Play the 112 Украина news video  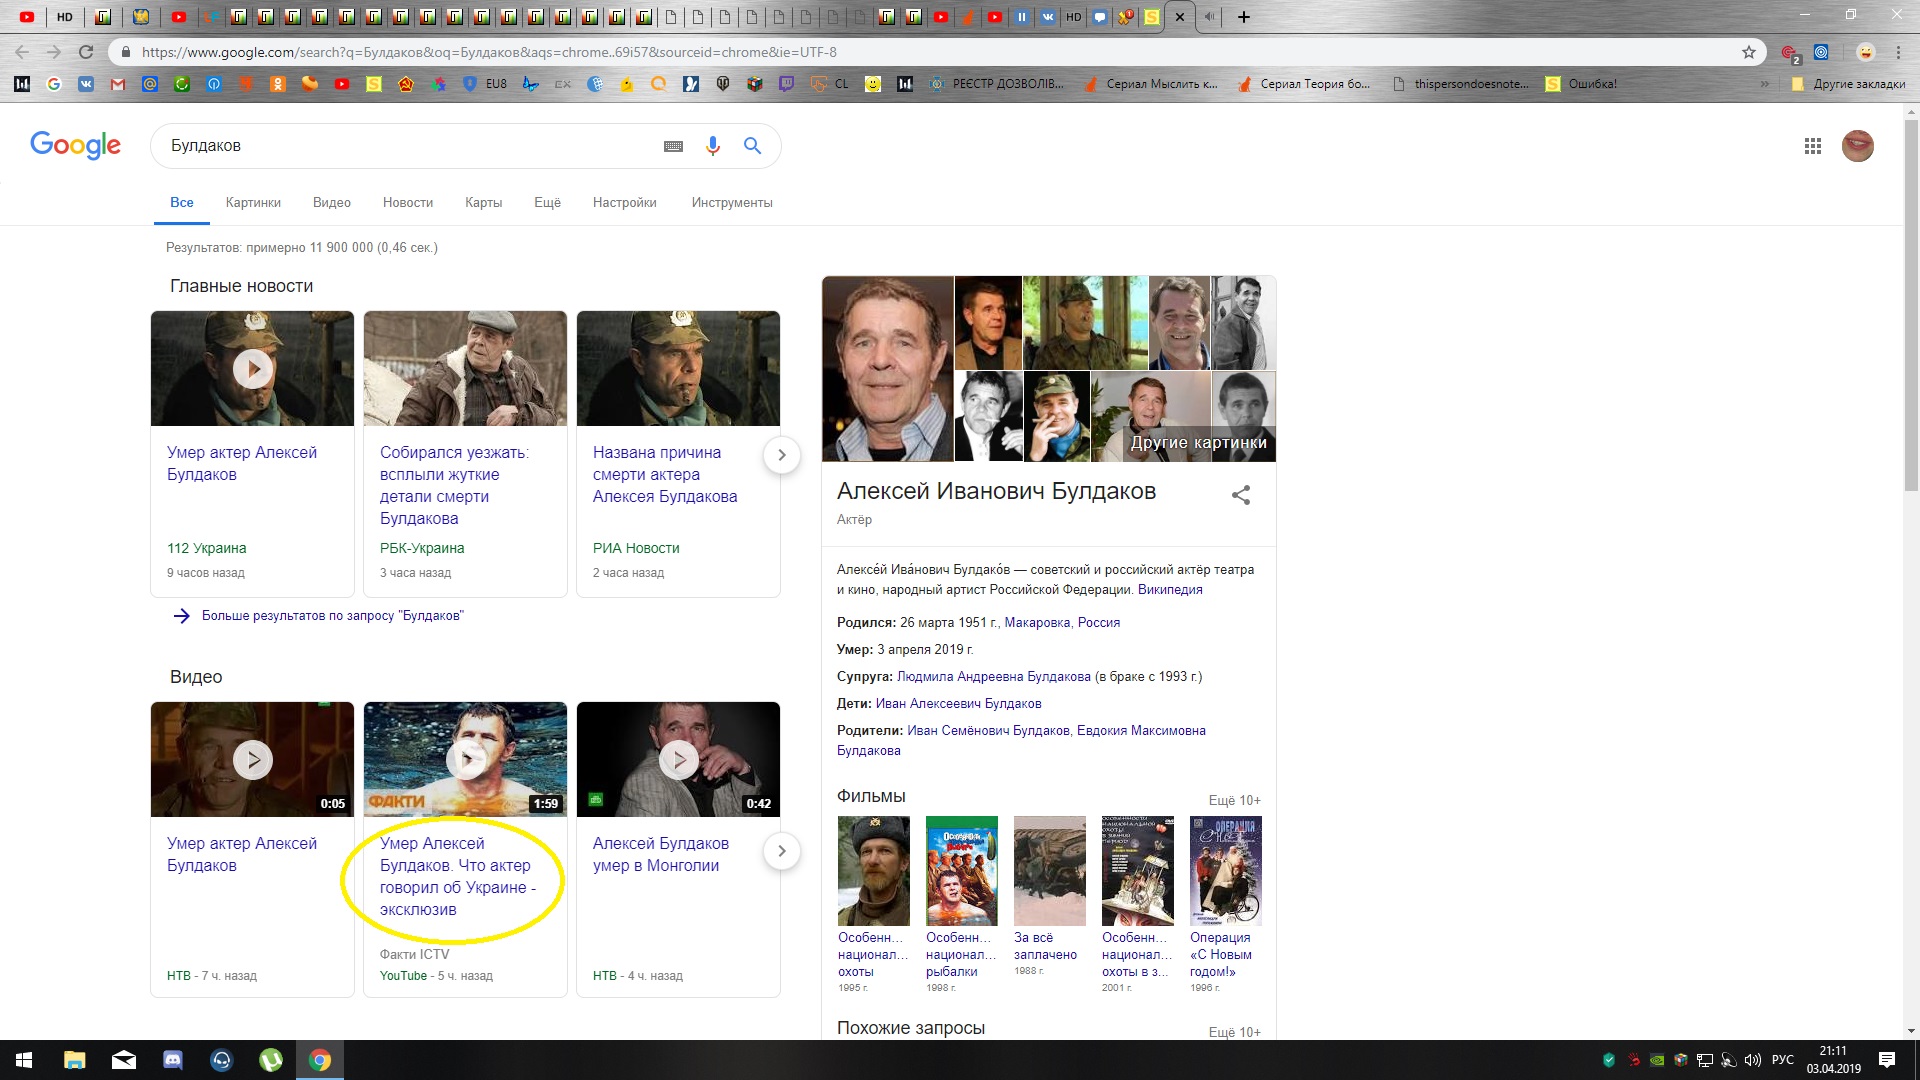pyautogui.click(x=252, y=369)
